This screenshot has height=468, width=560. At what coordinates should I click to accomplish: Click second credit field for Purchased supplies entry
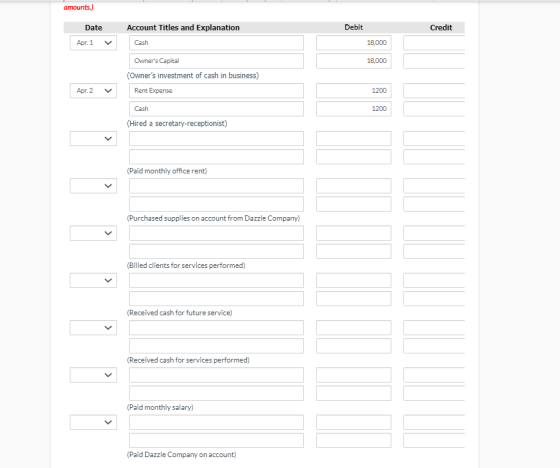(434, 204)
